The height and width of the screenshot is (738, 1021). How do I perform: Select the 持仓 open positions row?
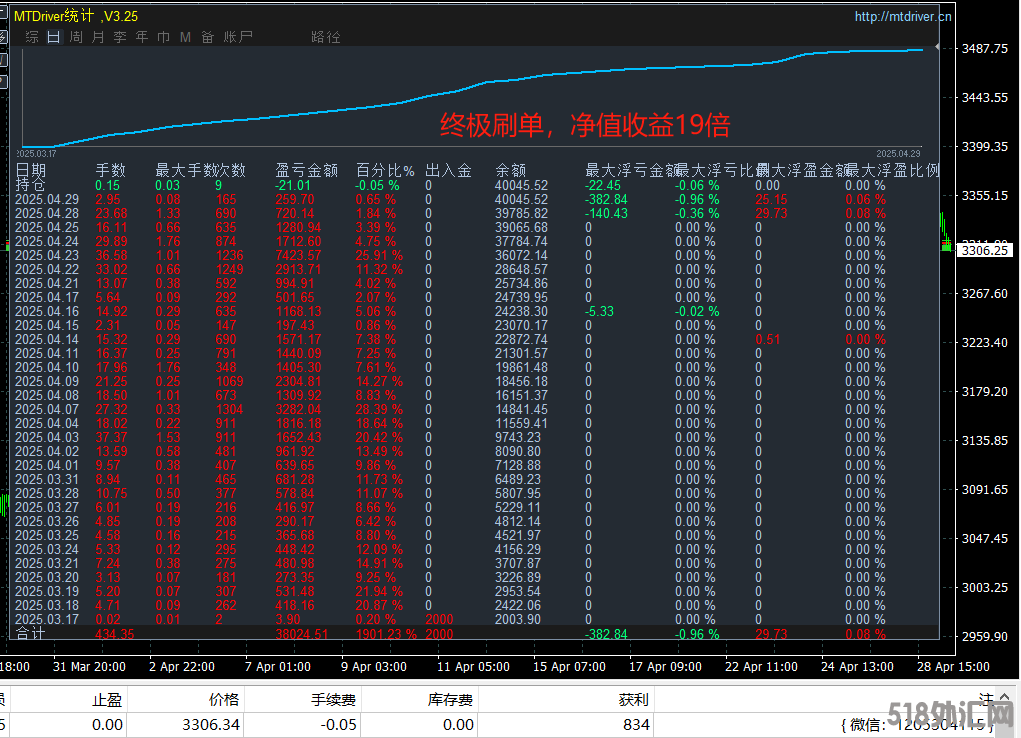475,185
